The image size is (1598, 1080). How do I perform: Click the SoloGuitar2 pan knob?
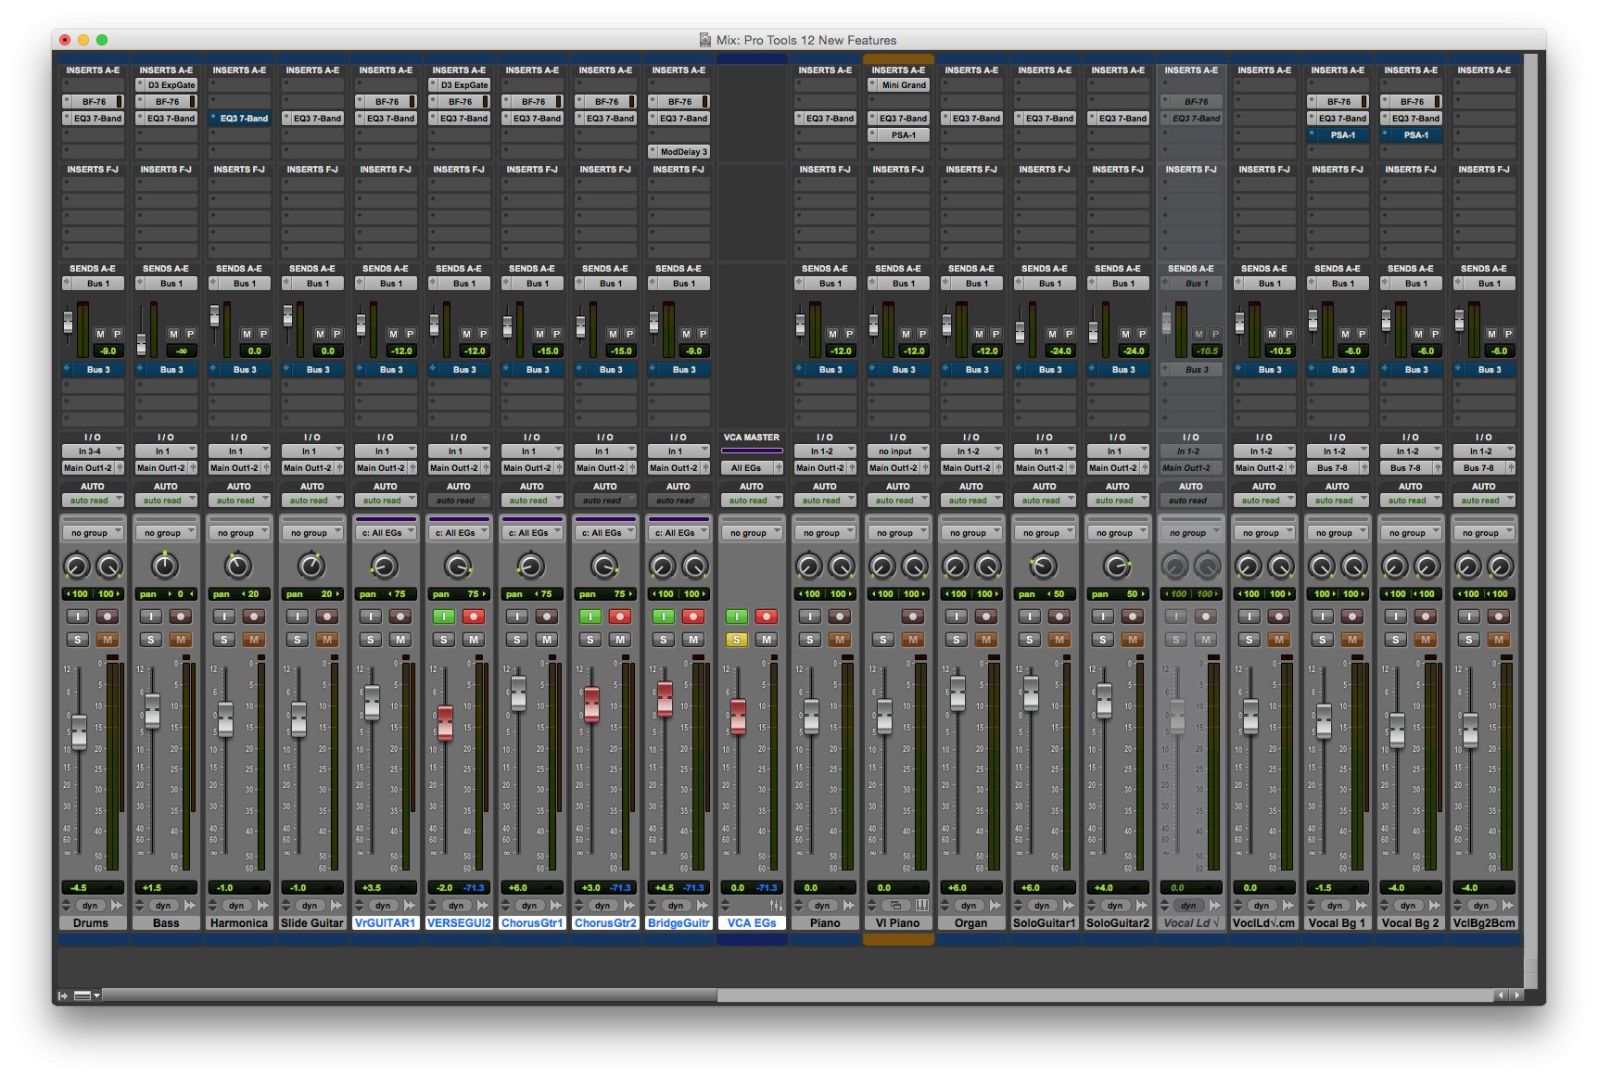pos(1117,566)
